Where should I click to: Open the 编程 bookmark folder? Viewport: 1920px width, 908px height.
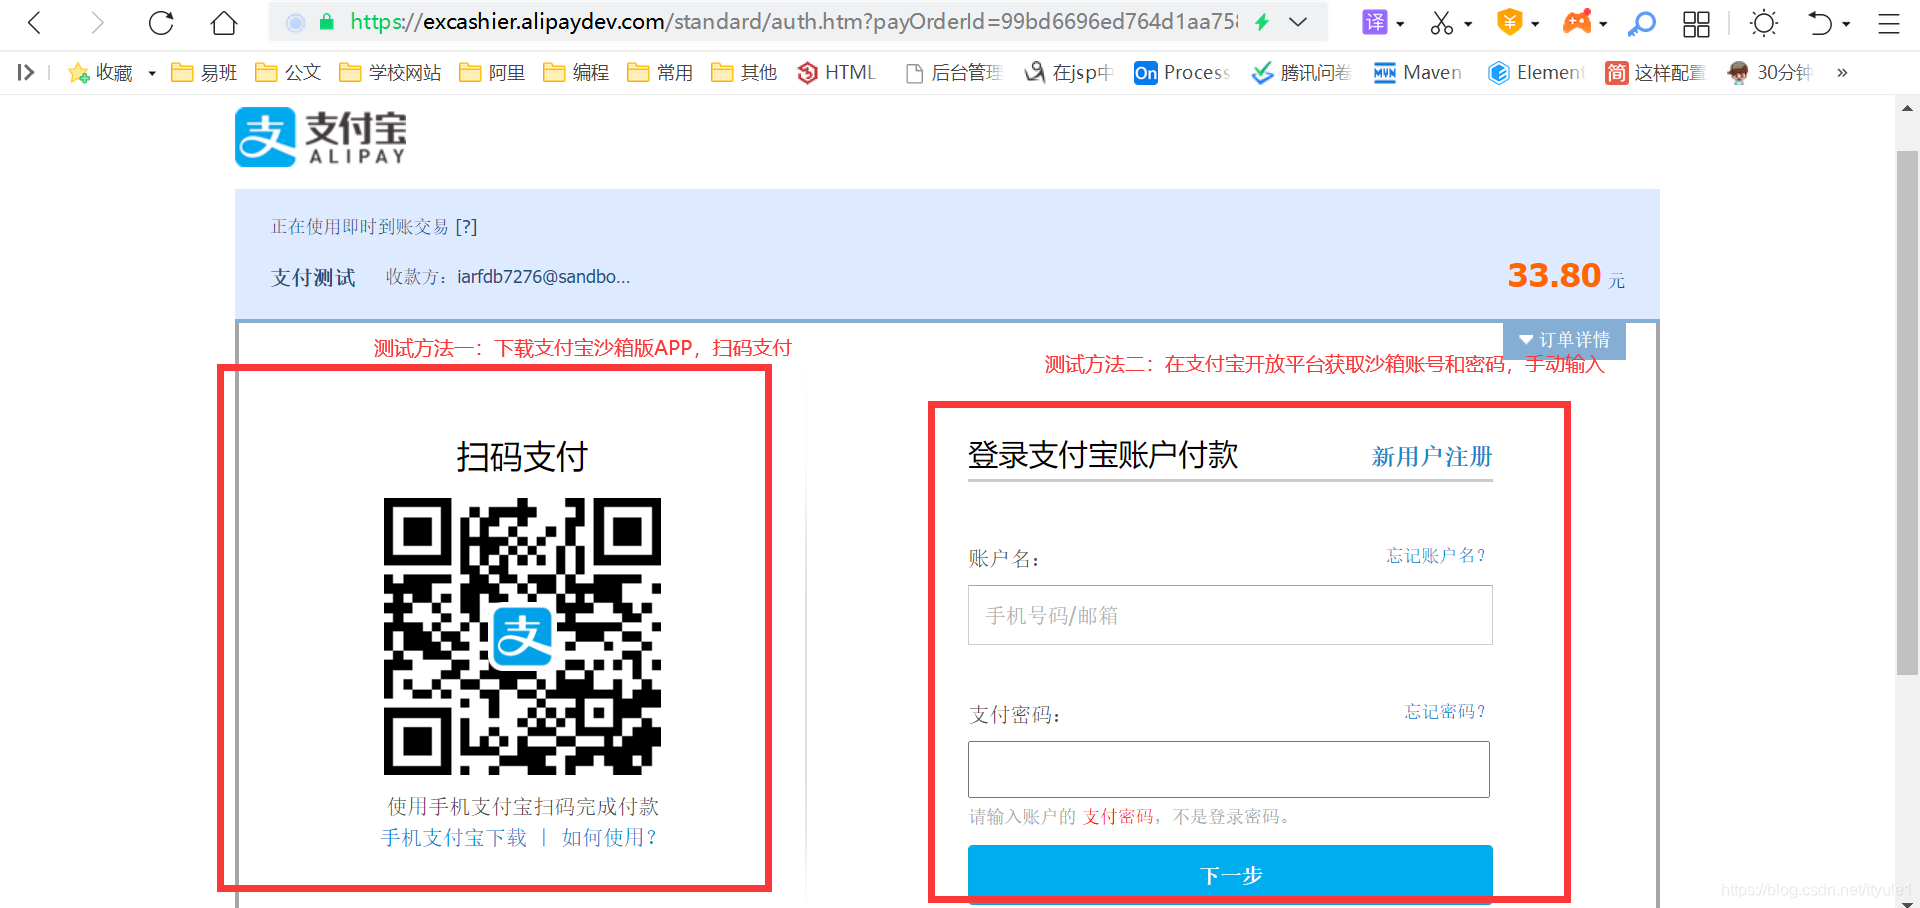click(576, 72)
